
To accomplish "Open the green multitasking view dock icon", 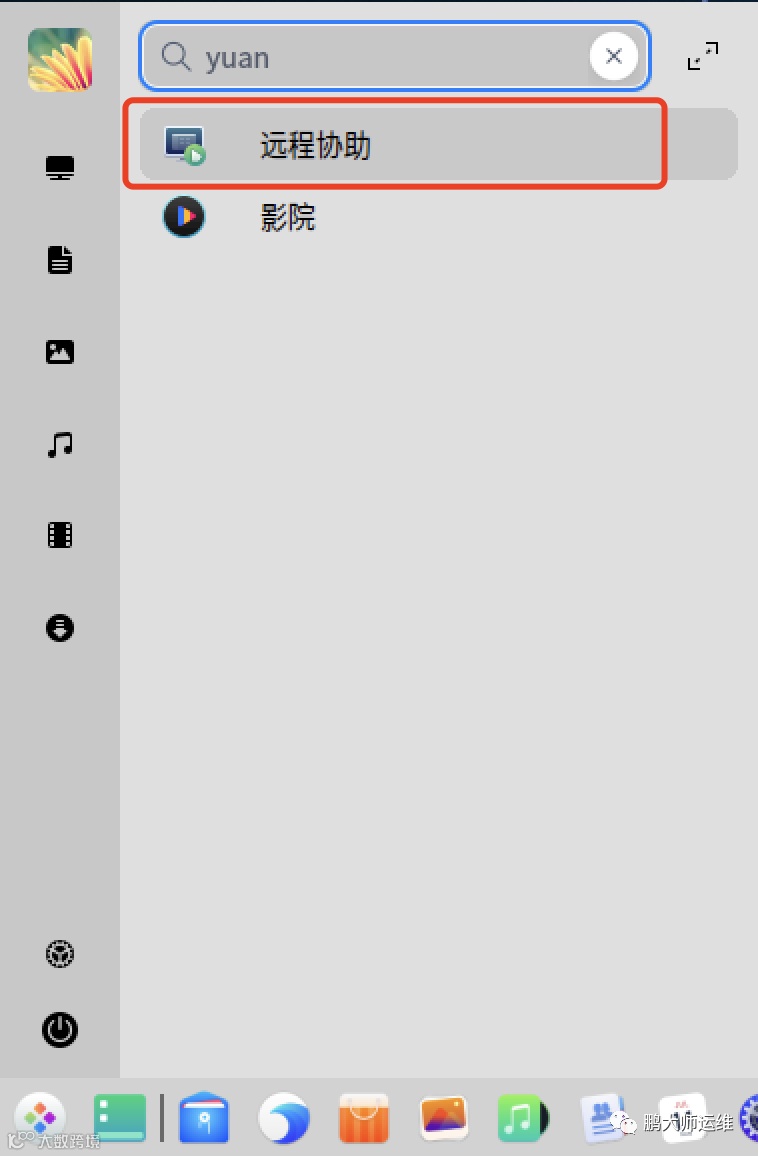I will pos(119,1118).
